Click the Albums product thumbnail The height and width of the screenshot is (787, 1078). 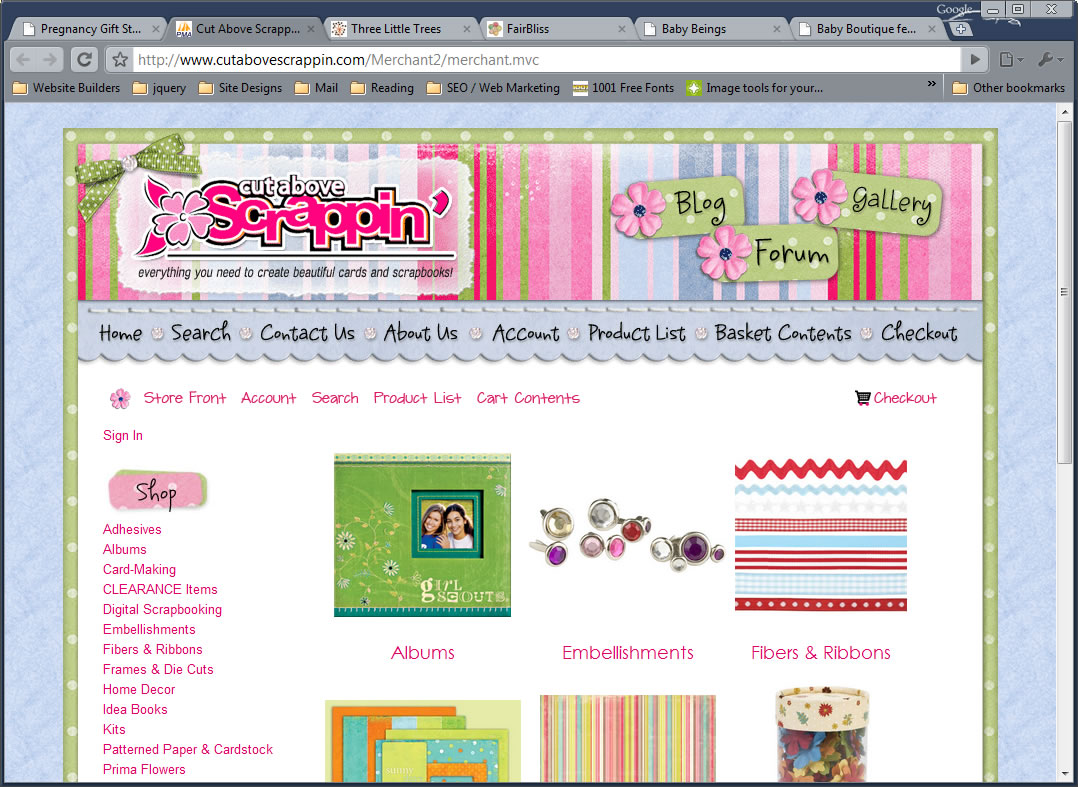422,535
